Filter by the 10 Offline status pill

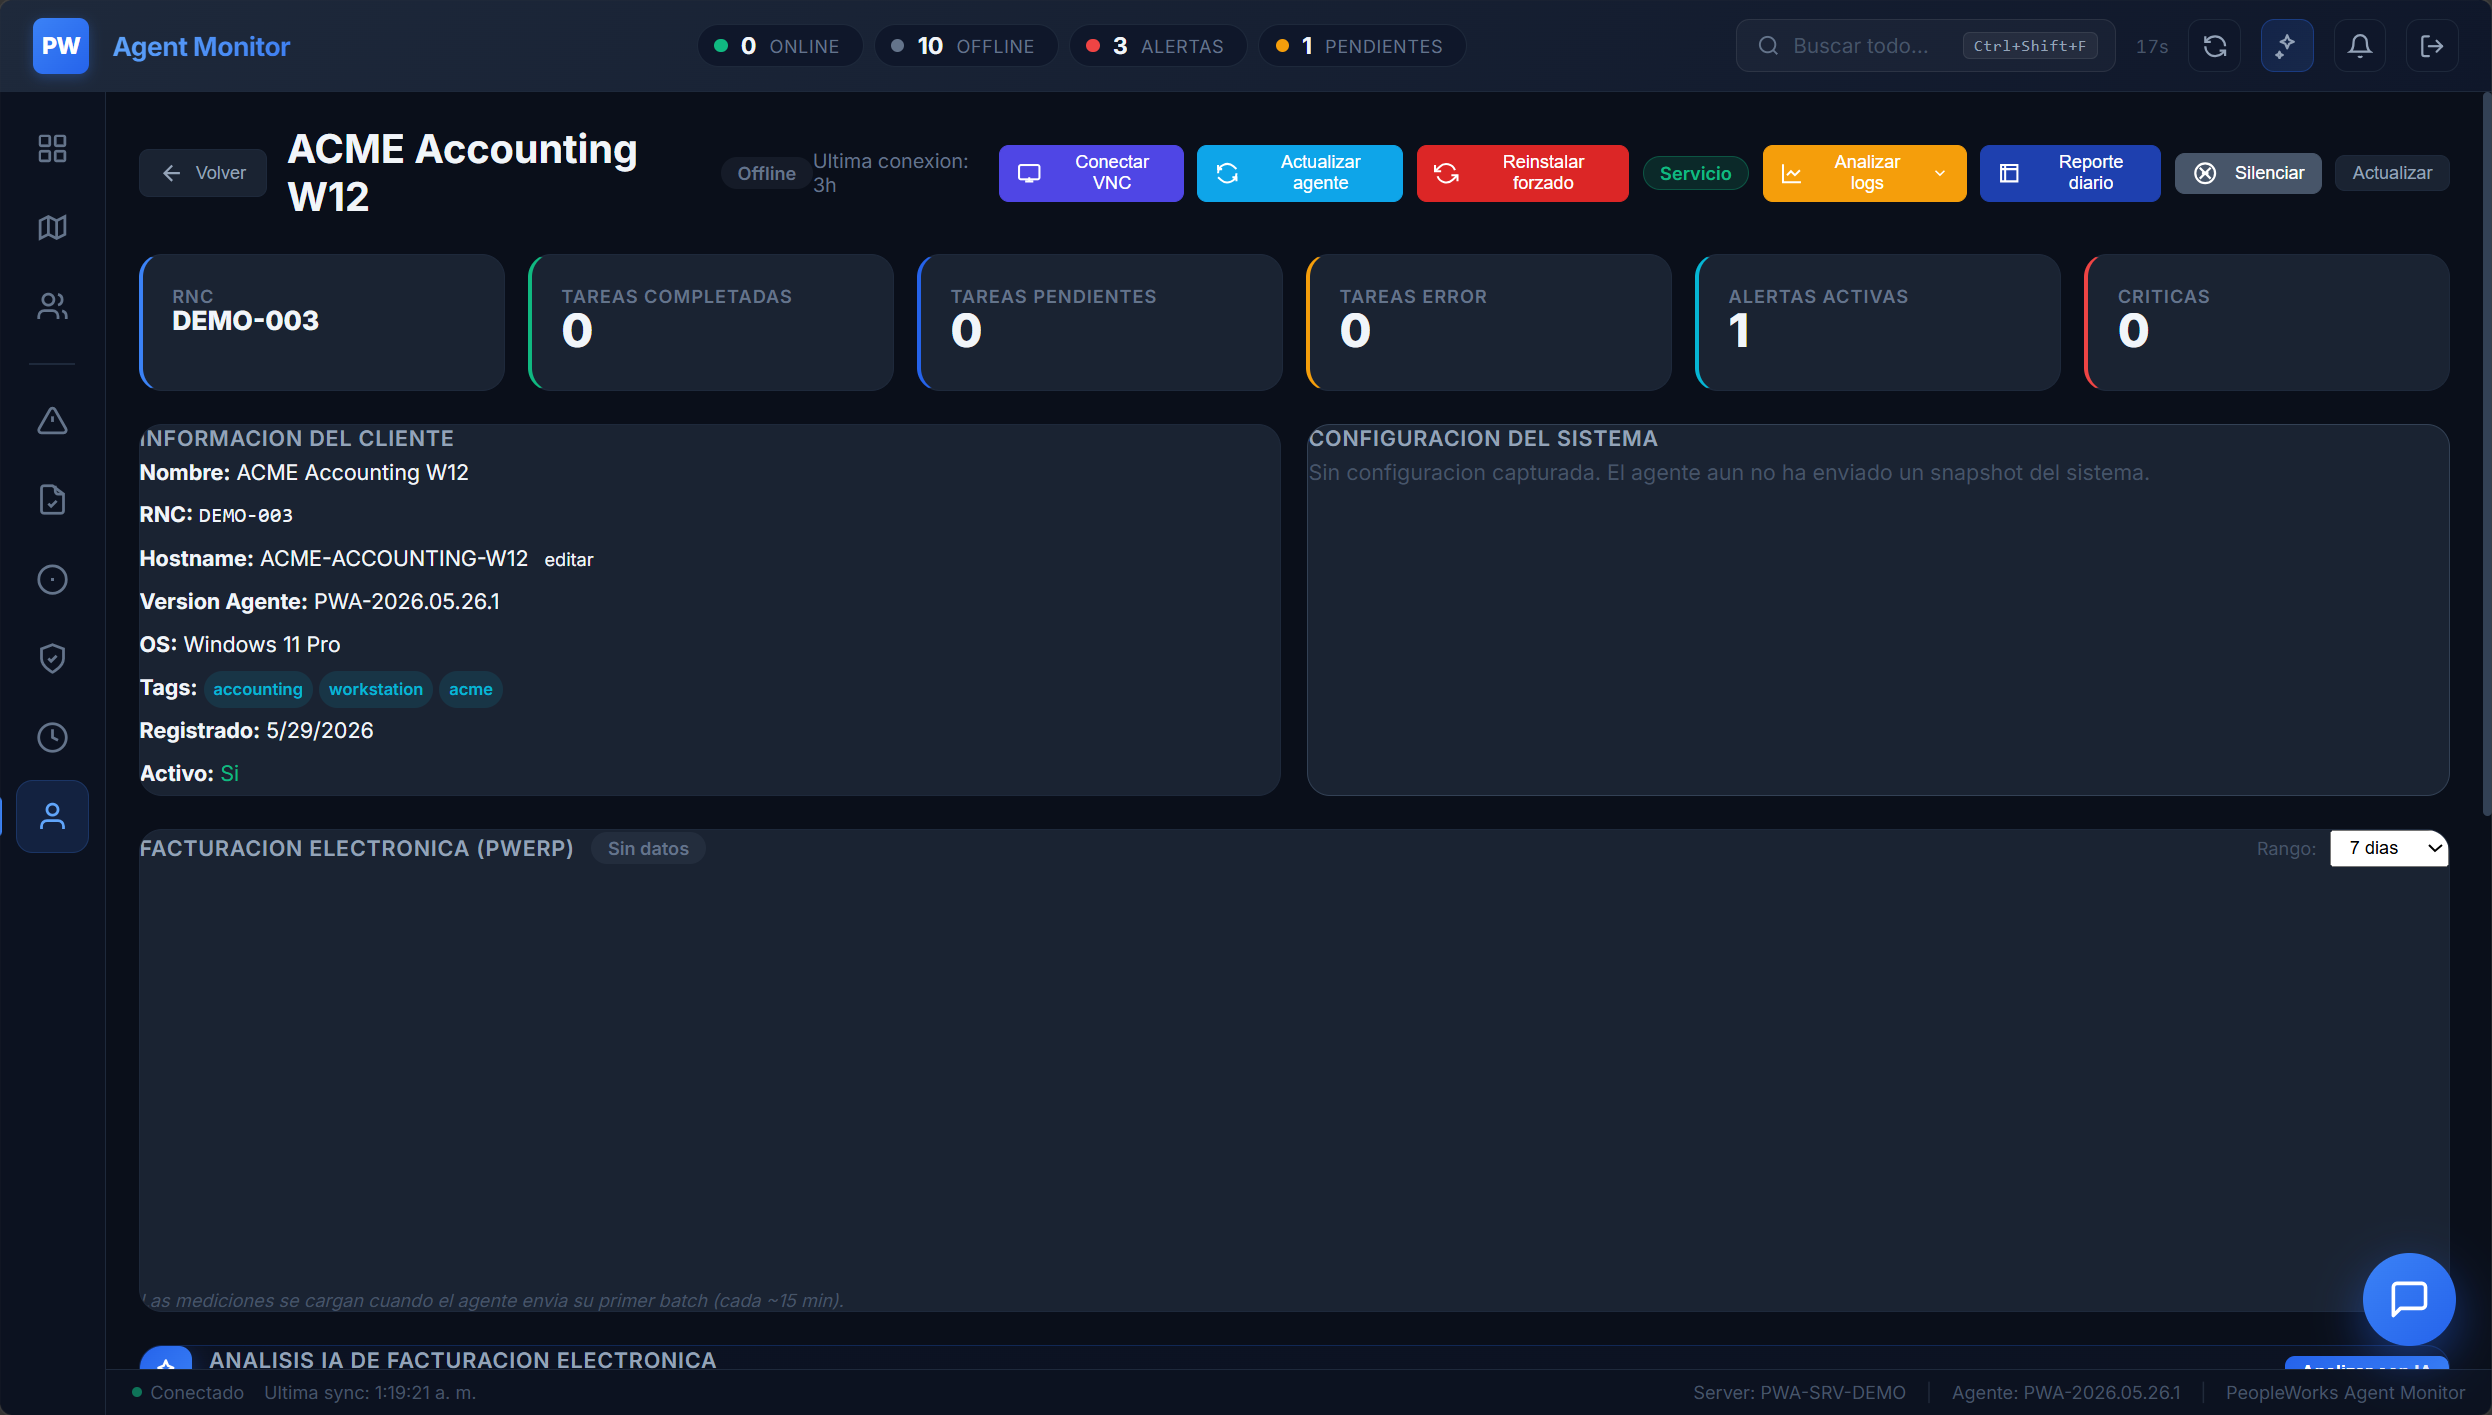click(965, 46)
